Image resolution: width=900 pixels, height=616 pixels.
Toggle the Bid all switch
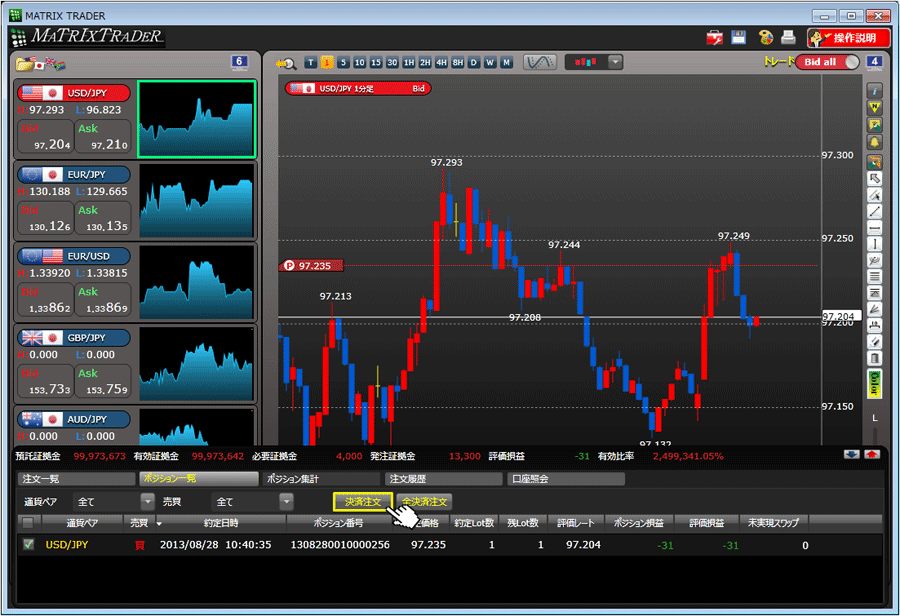coord(827,62)
